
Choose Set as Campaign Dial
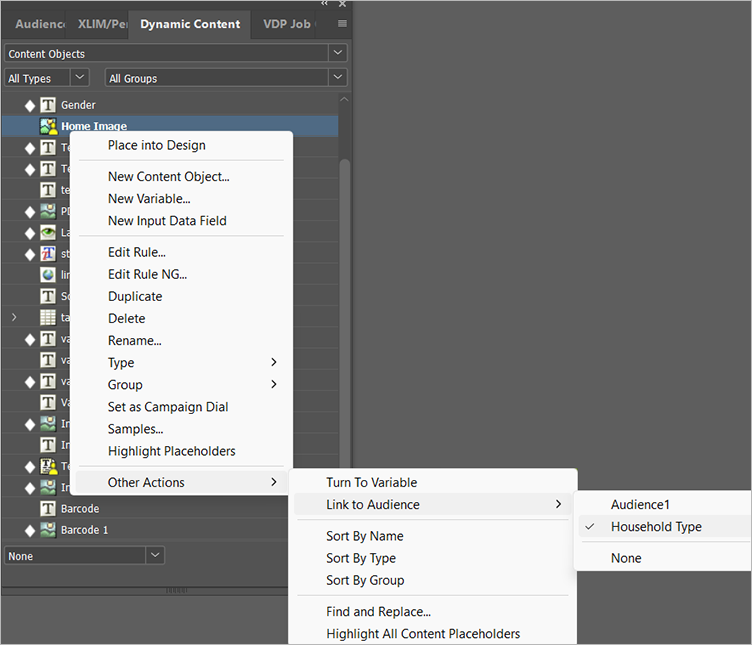168,407
